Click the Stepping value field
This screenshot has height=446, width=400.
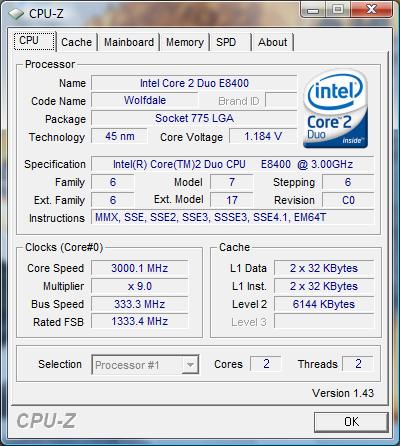(348, 182)
